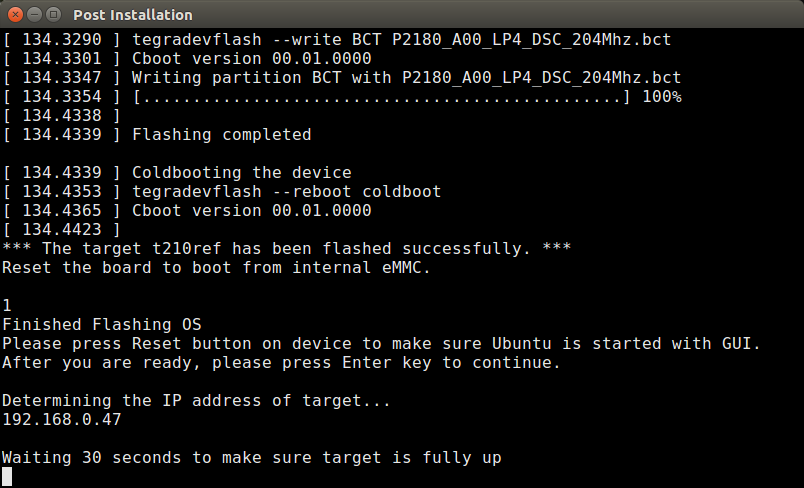Close the Post Installation window
Viewport: 804px width, 488px height.
point(15,15)
